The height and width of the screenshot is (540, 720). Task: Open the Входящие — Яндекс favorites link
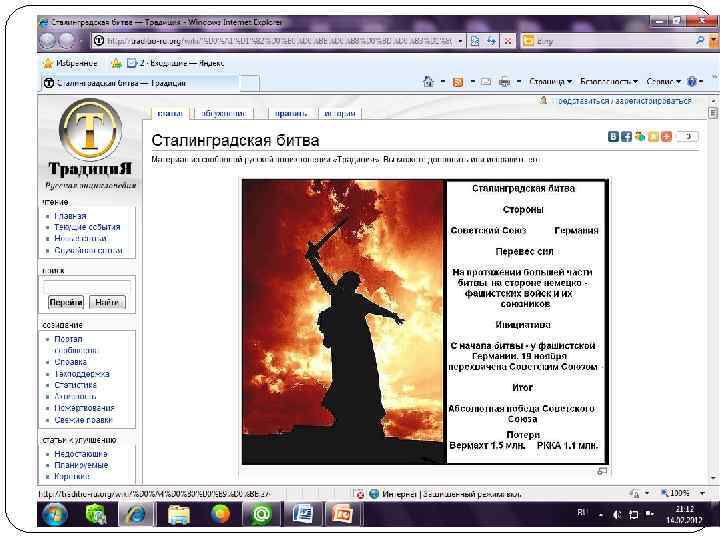(175, 63)
